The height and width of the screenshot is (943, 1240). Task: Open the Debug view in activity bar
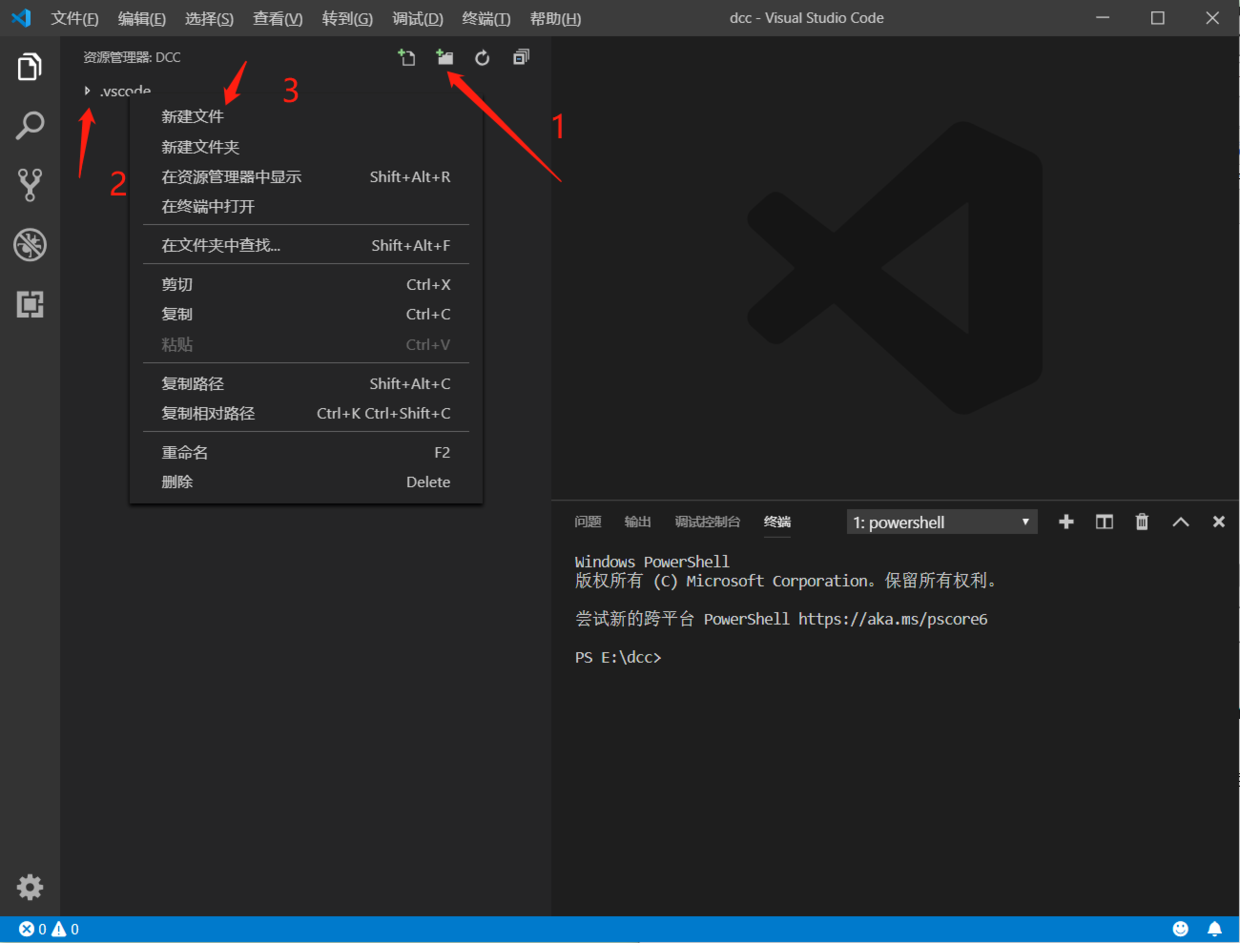tap(30, 245)
